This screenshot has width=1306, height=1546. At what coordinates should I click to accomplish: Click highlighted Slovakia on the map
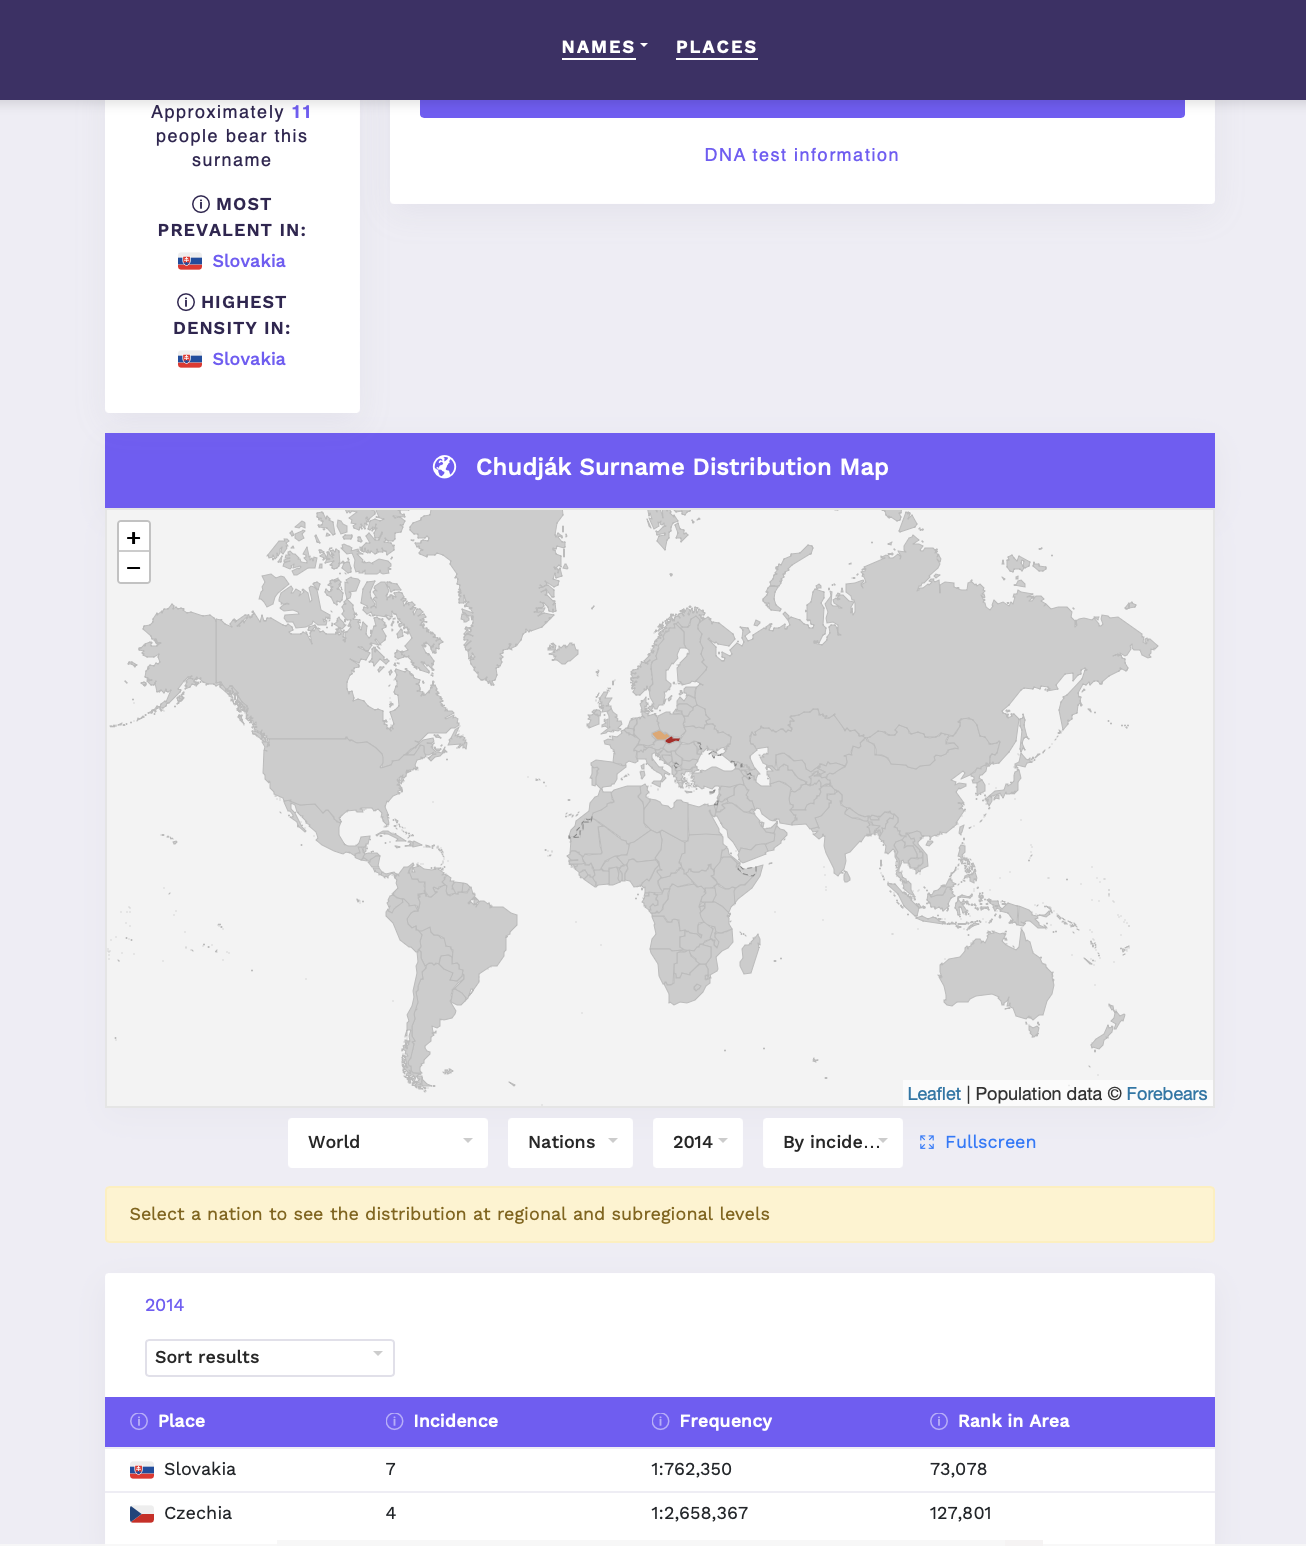click(x=673, y=741)
